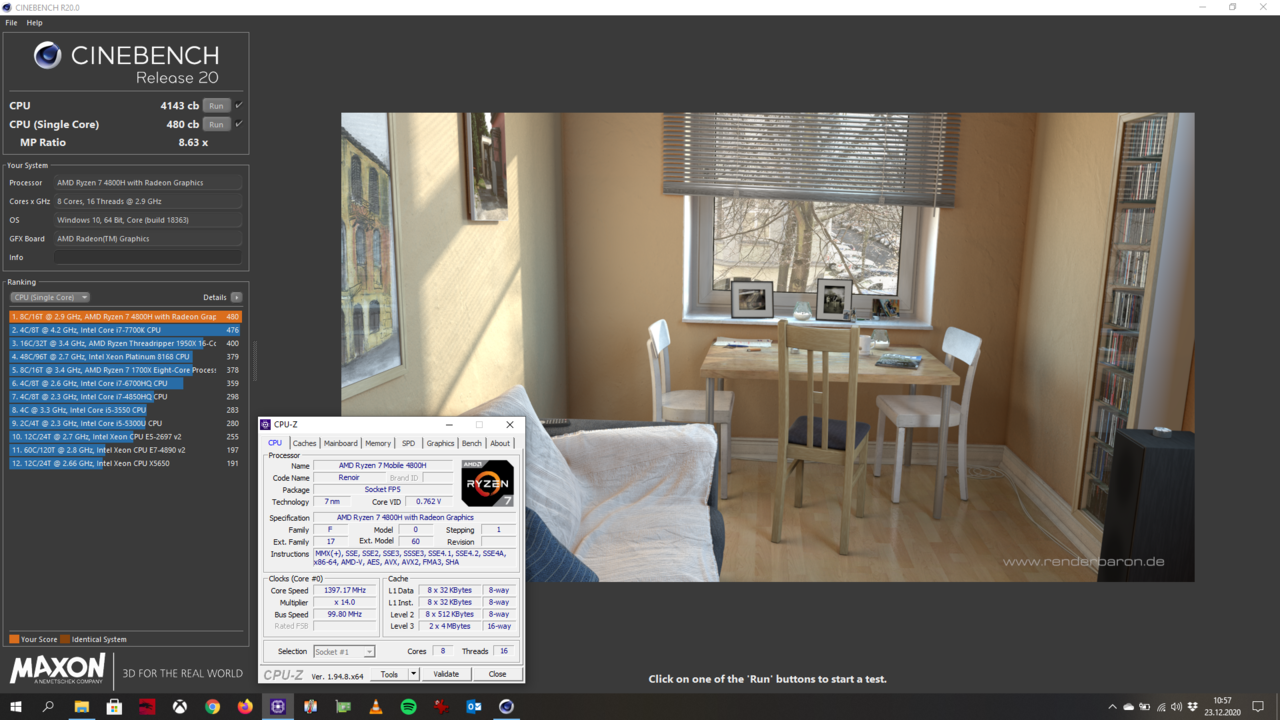Screen dimensions: 1280x720
Task: Click the rendered room image in Cinebench
Action: click(x=767, y=347)
